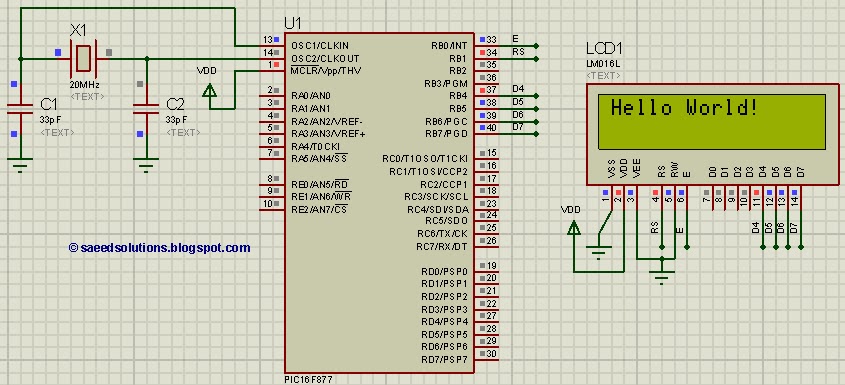Click the ground symbol under C2
The image size is (845, 385).
[146, 164]
